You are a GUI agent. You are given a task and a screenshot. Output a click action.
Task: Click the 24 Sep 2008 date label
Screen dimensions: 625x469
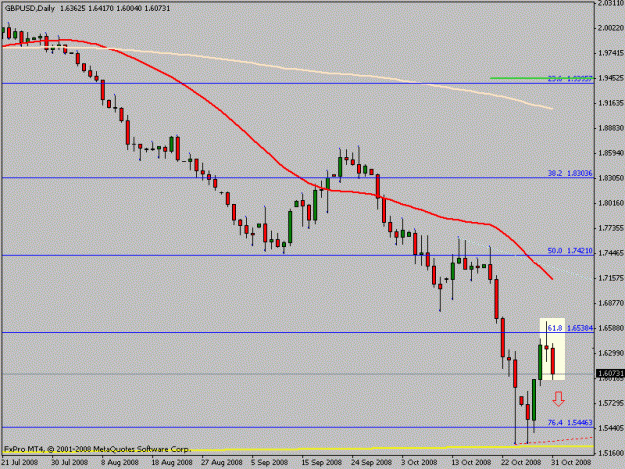[x=370, y=462]
